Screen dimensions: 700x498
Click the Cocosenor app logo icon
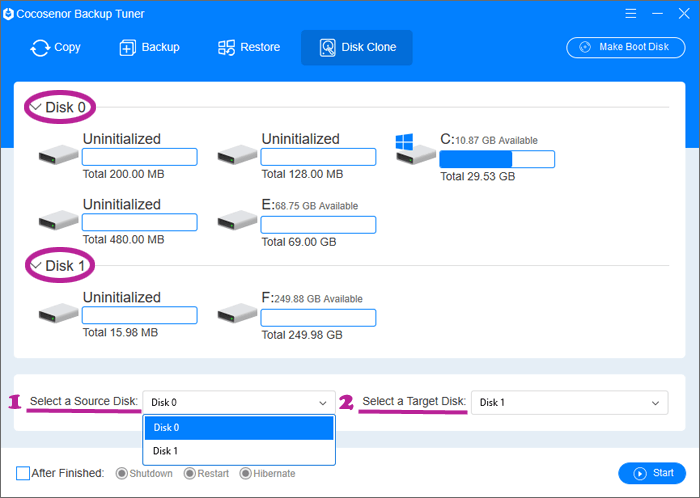[x=8, y=14]
